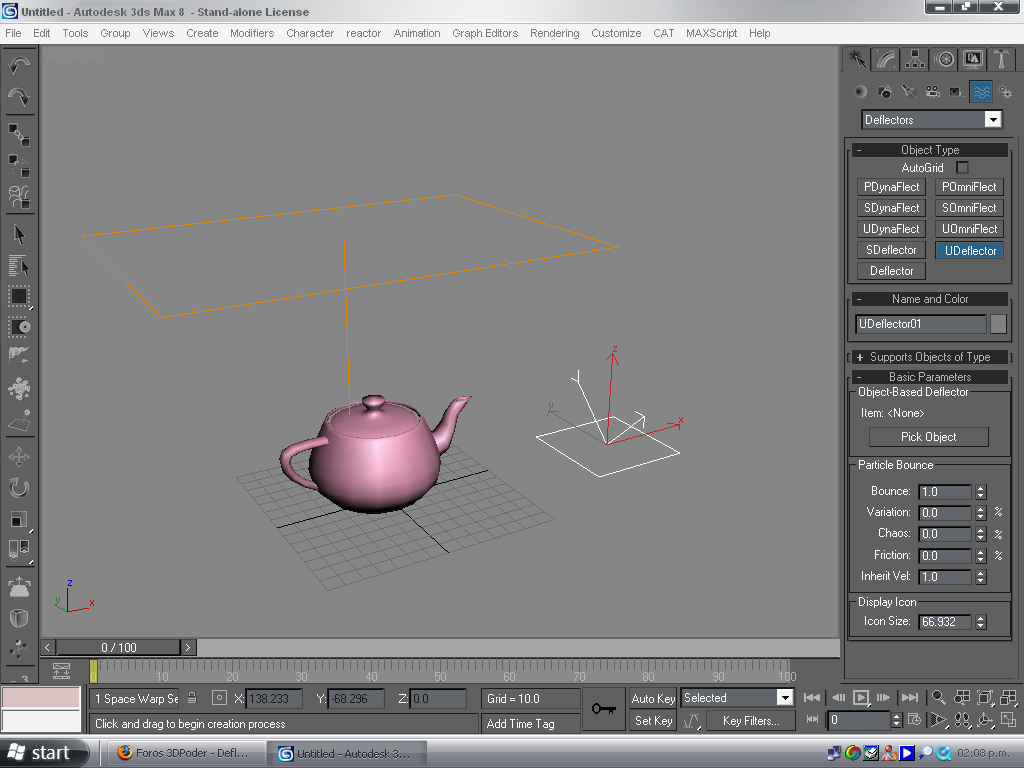
Task: Switch to Space Warps creation category
Action: 981,92
